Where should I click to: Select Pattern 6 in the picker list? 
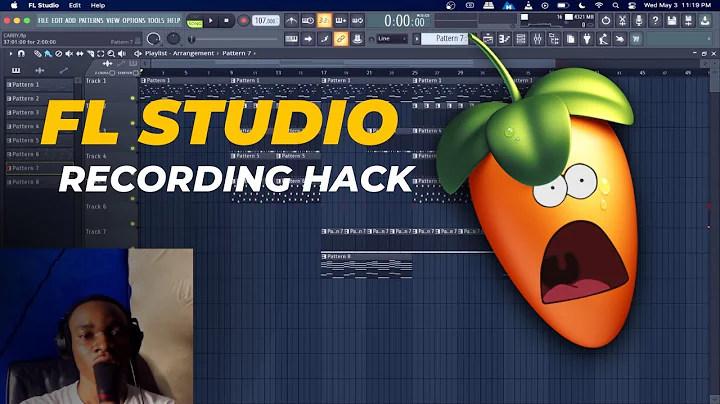39,154
